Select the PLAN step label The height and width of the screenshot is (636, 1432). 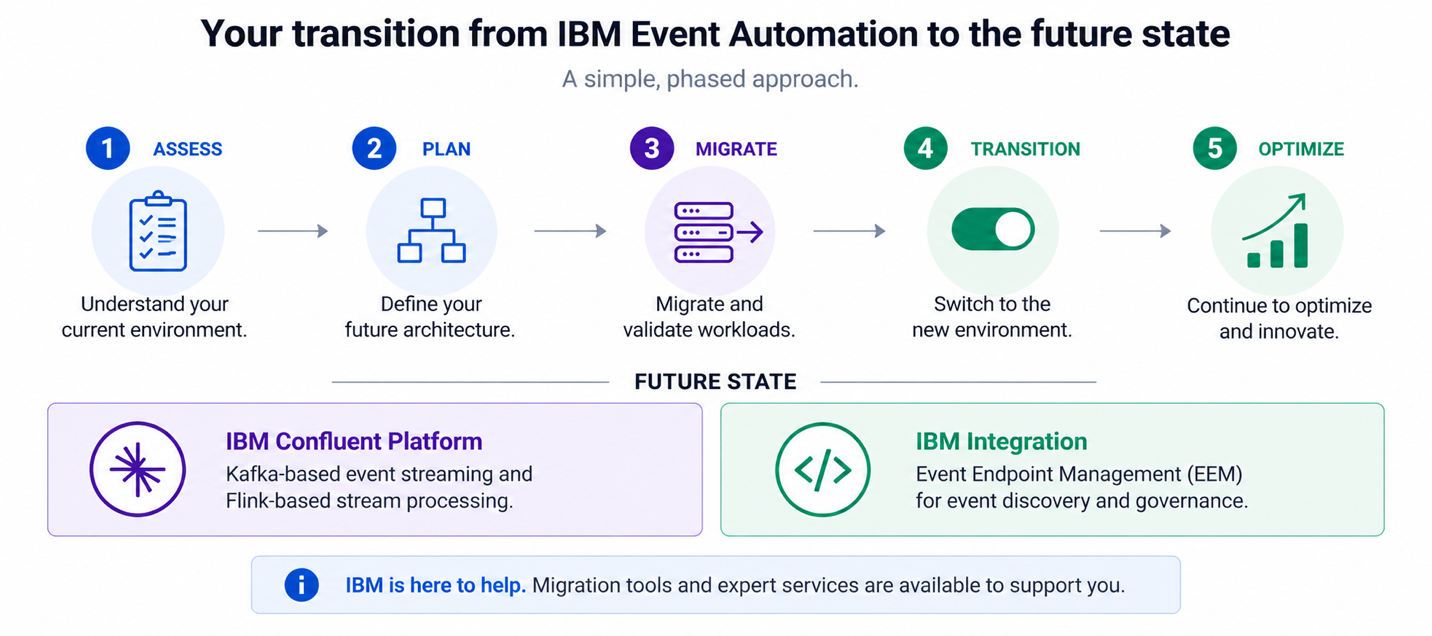pos(446,149)
